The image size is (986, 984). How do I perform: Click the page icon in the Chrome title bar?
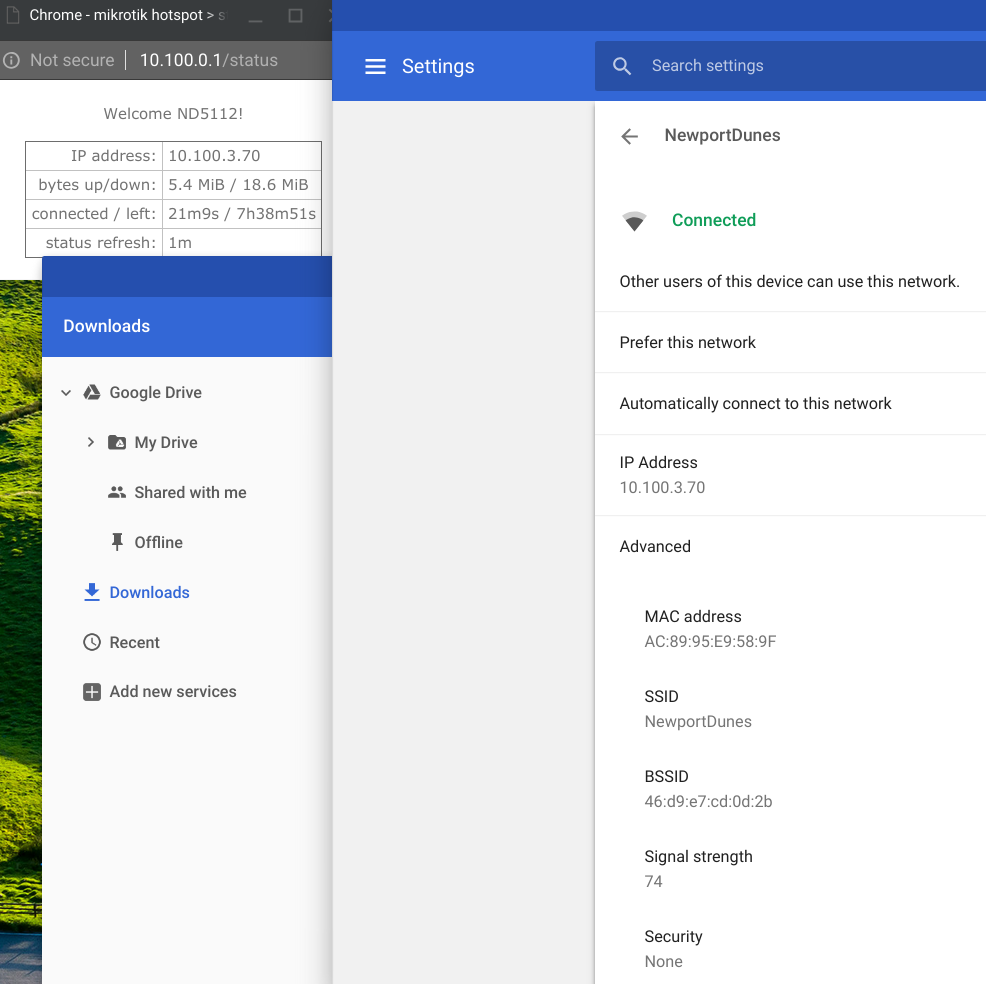tap(13, 15)
